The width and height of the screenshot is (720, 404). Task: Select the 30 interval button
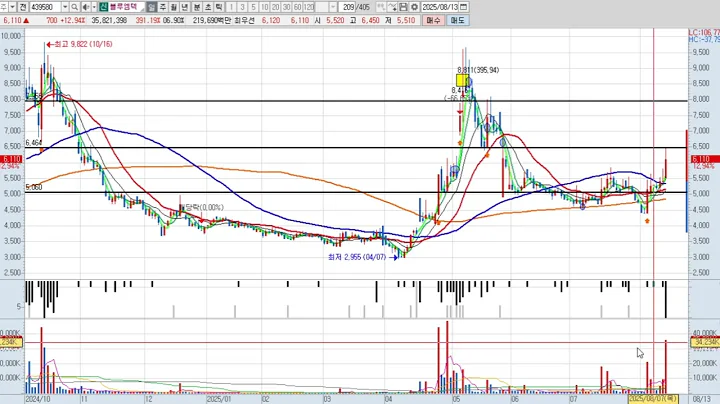(286, 7)
